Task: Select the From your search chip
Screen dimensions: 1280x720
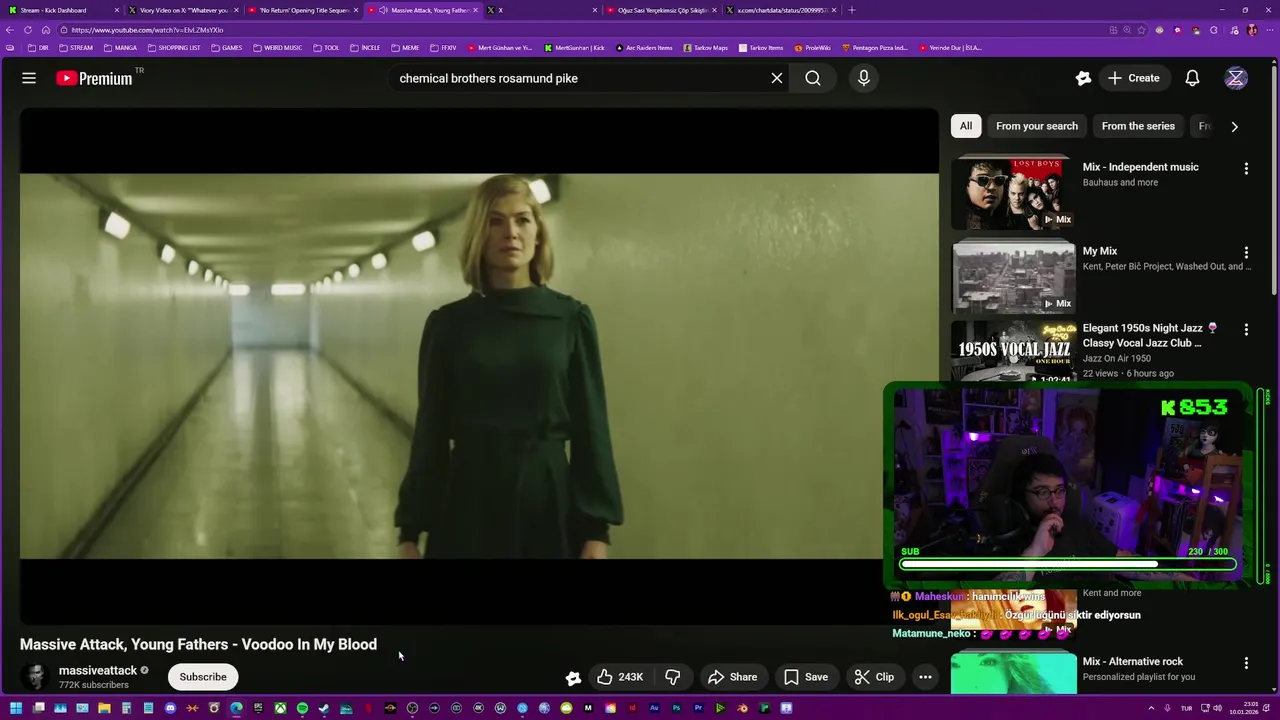Action: (1037, 126)
